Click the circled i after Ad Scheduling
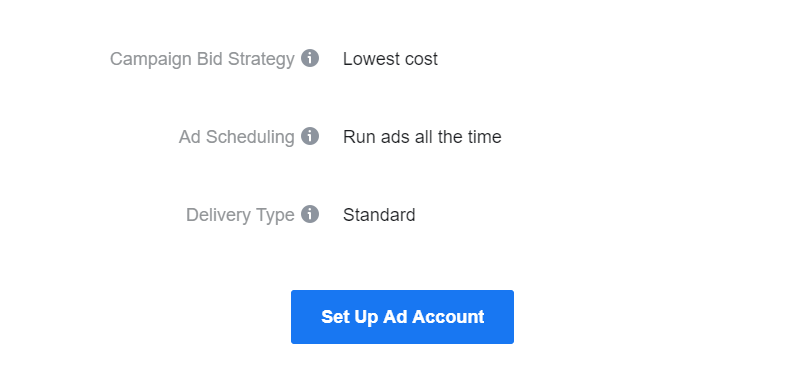802x382 pixels. tap(310, 137)
